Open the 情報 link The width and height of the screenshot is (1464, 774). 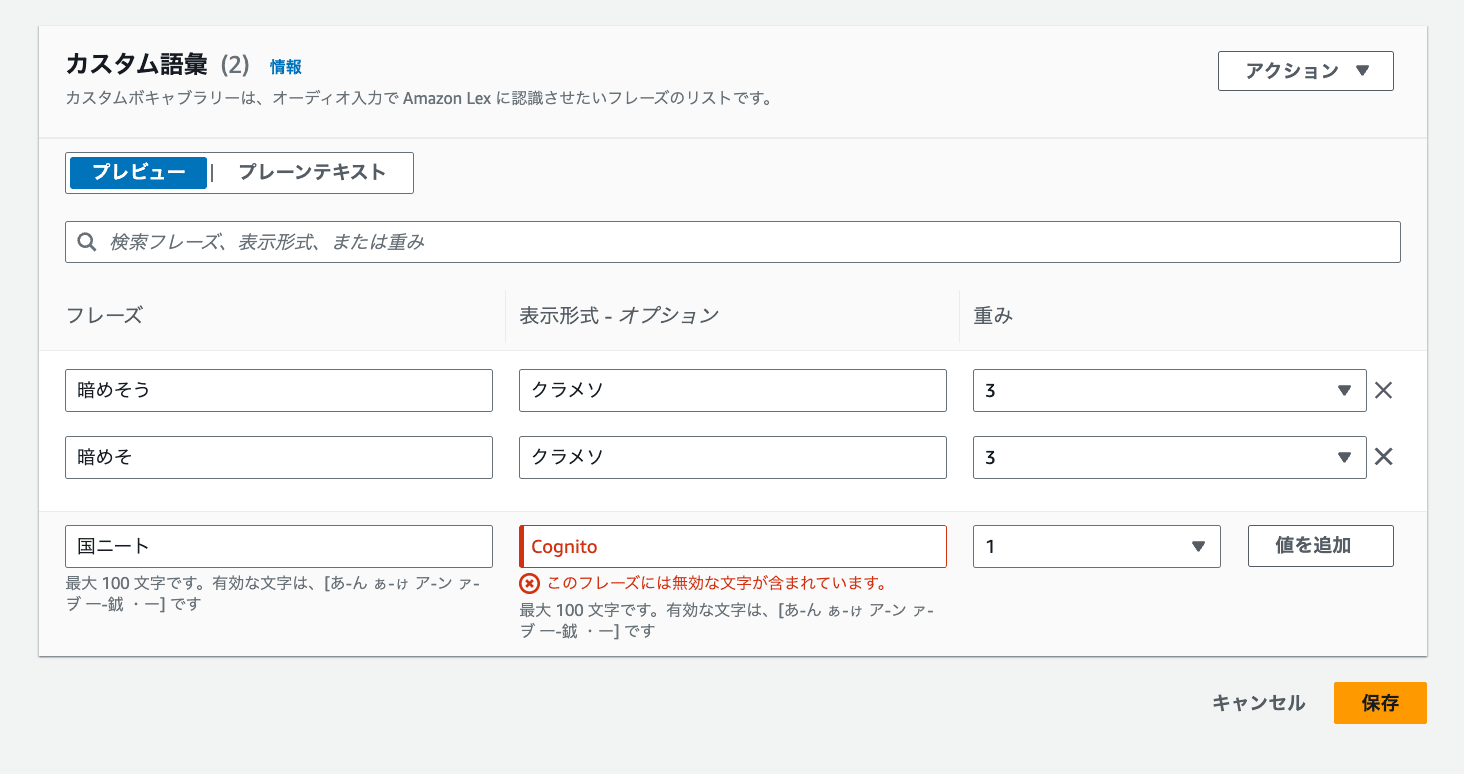[285, 67]
